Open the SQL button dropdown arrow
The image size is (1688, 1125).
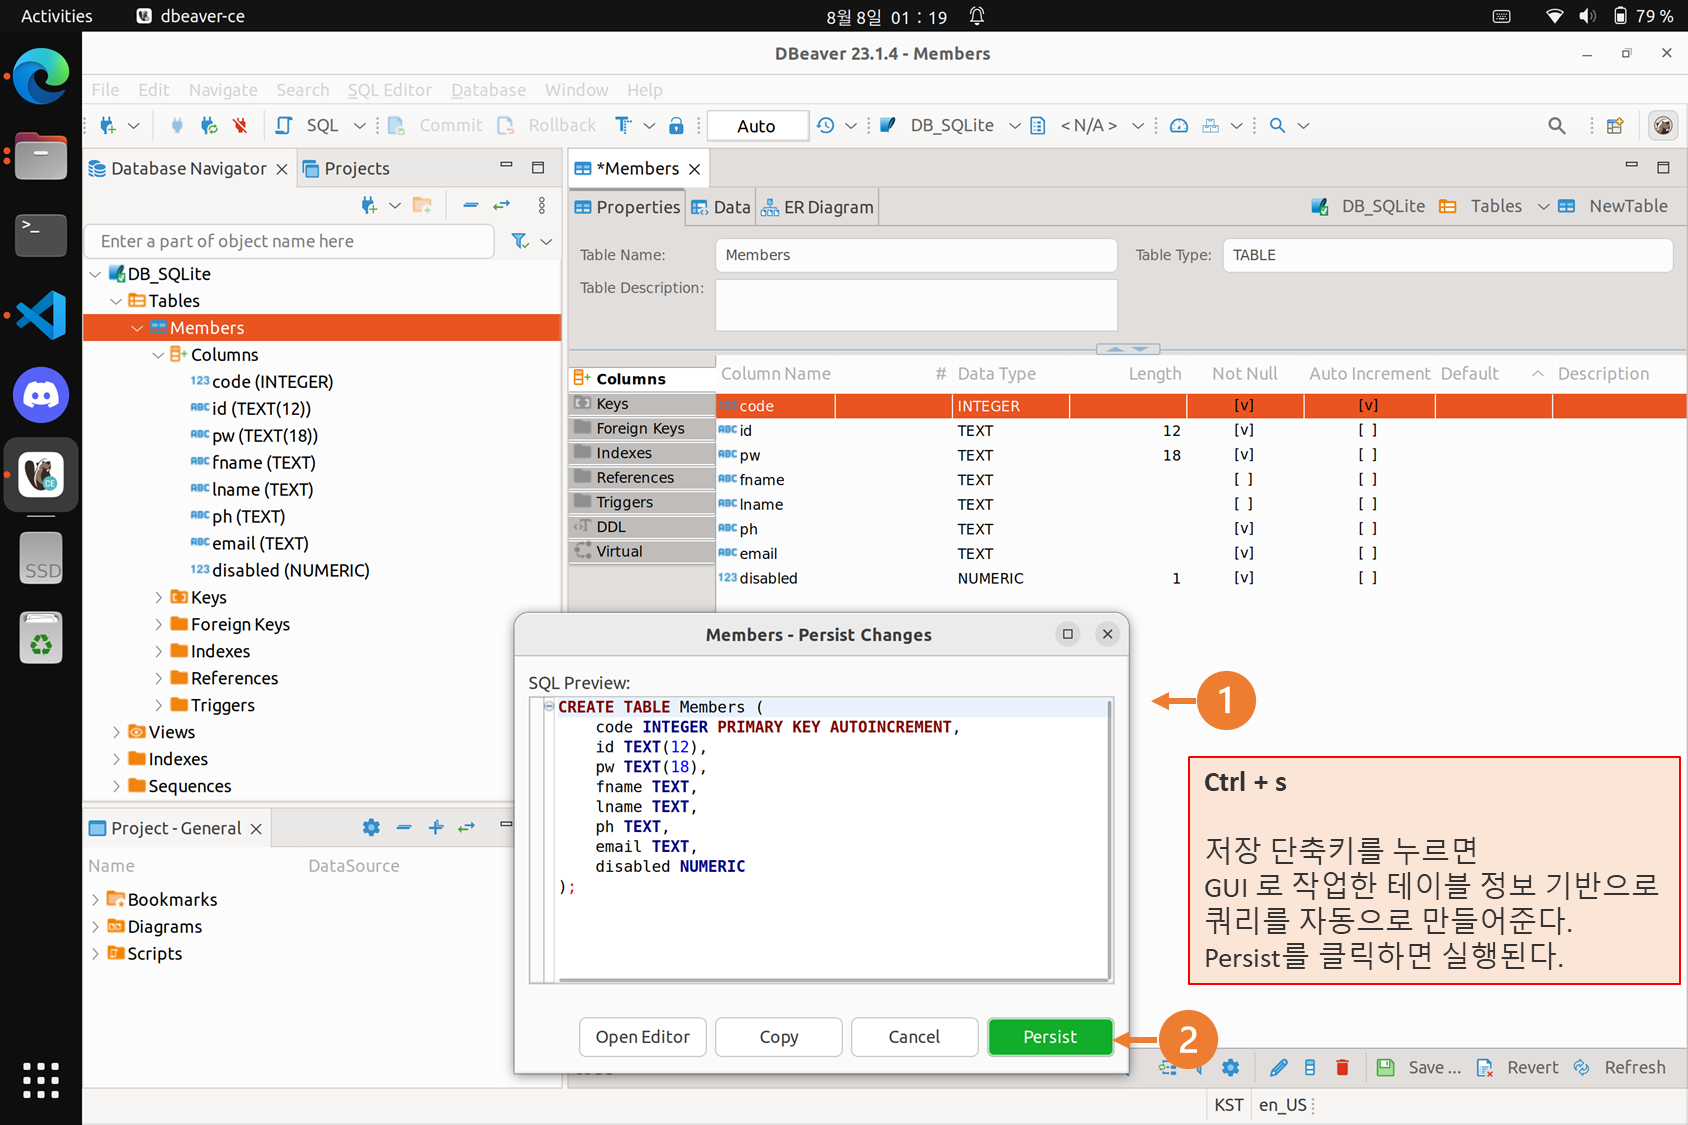[360, 125]
